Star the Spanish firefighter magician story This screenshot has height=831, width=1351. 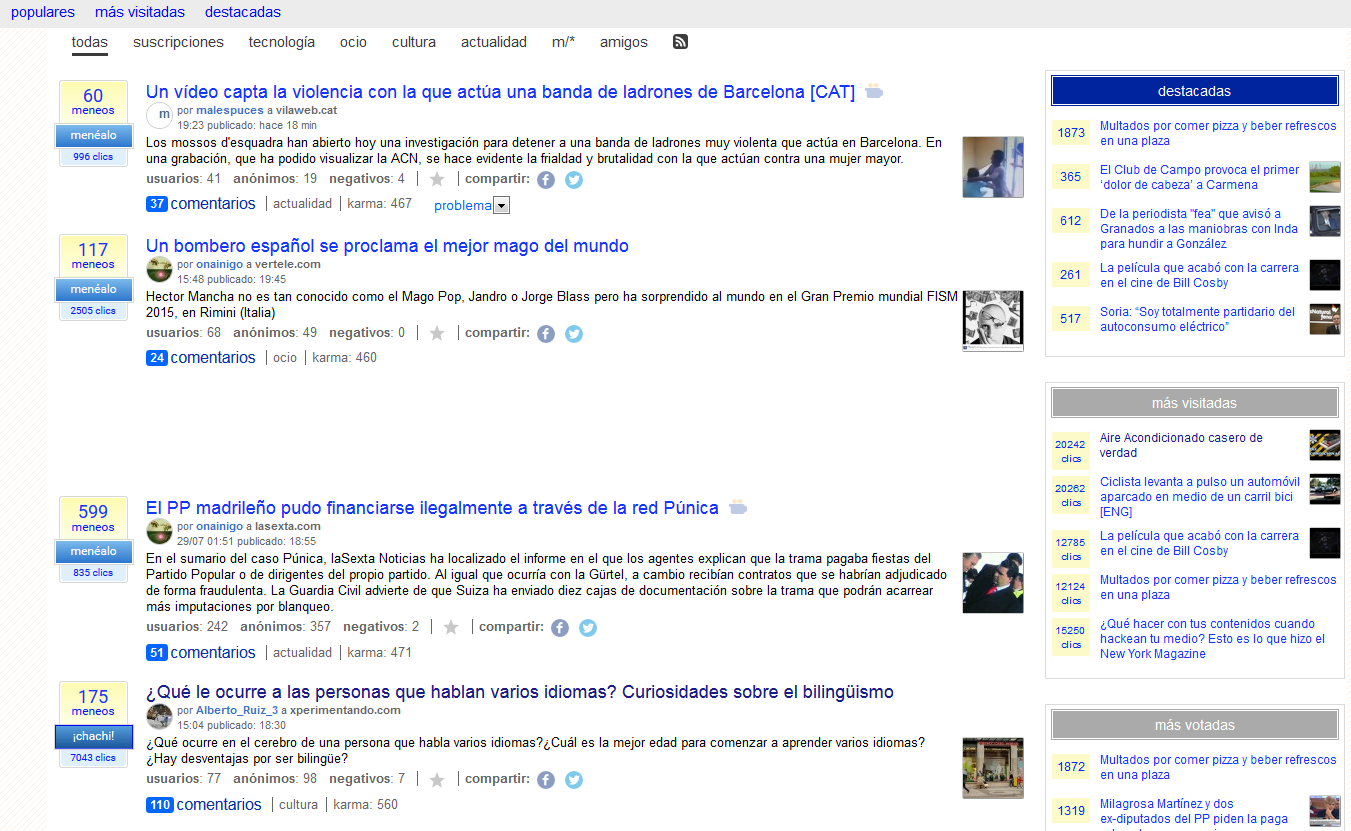coord(437,334)
